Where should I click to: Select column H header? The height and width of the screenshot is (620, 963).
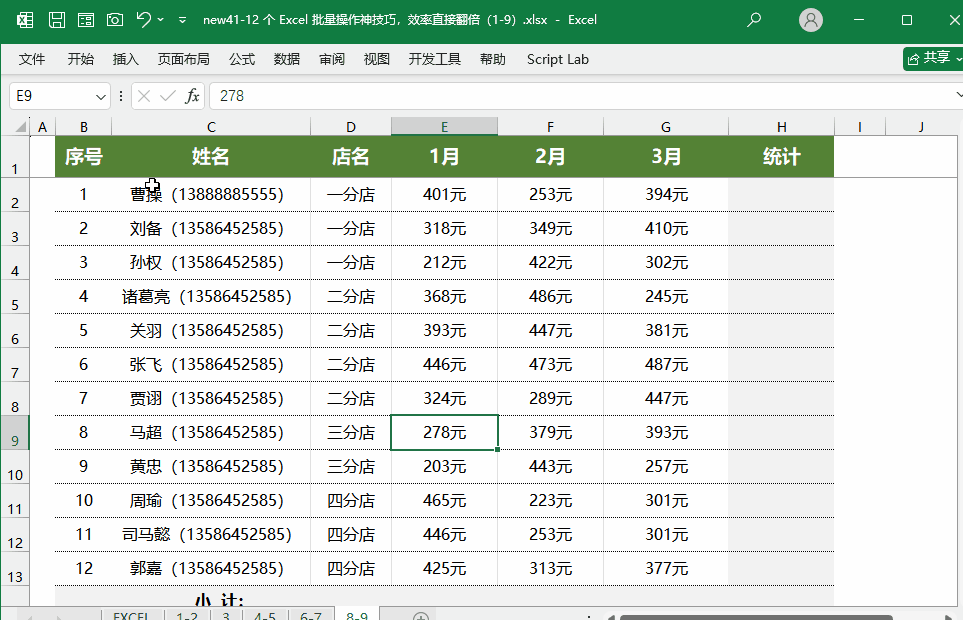pyautogui.click(x=781, y=127)
